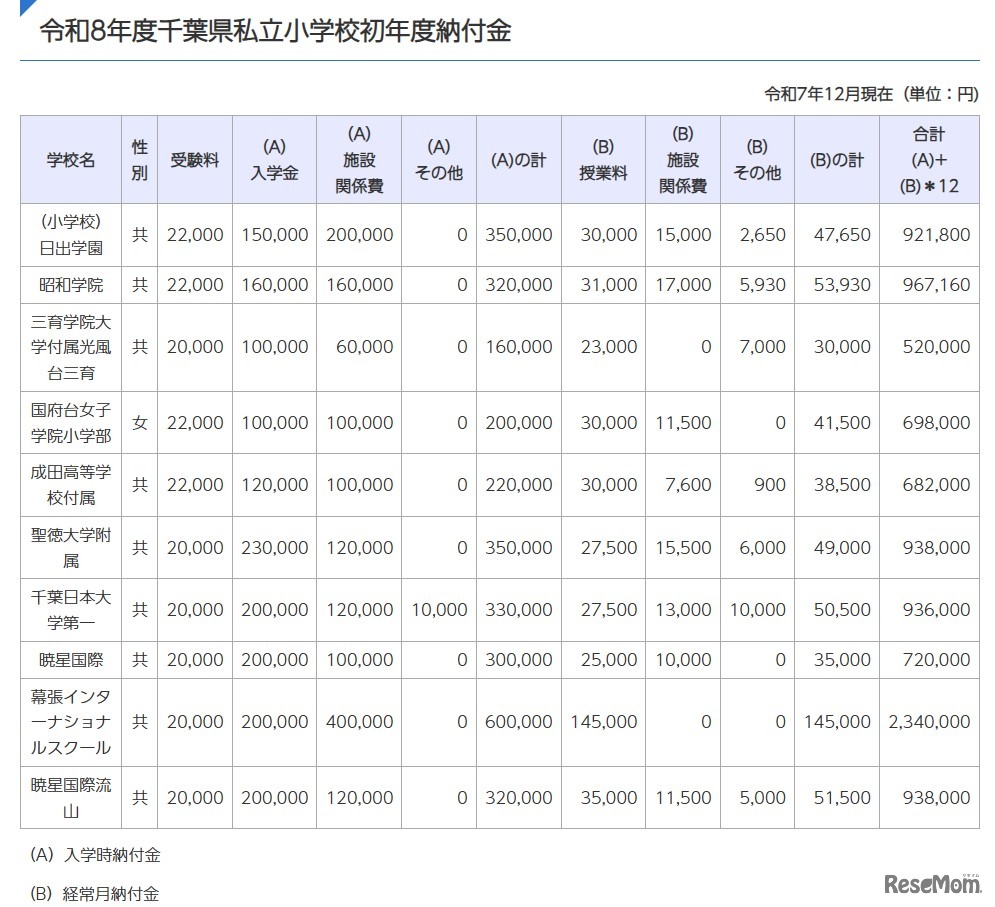
Task: Click the 受験料 column header
Action: [x=194, y=160]
